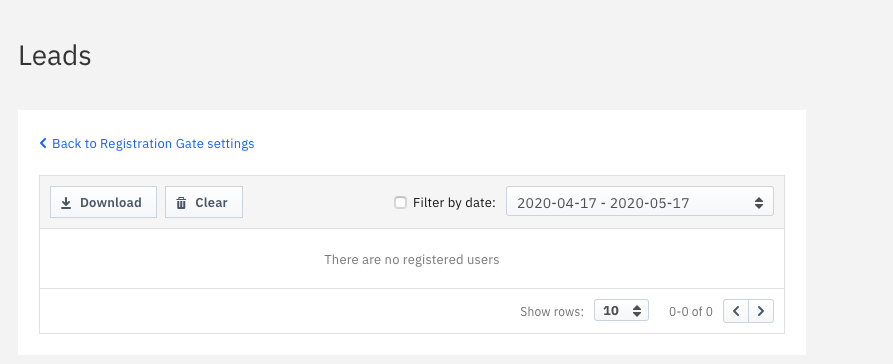Enable the Filter by date checkbox

[400, 202]
